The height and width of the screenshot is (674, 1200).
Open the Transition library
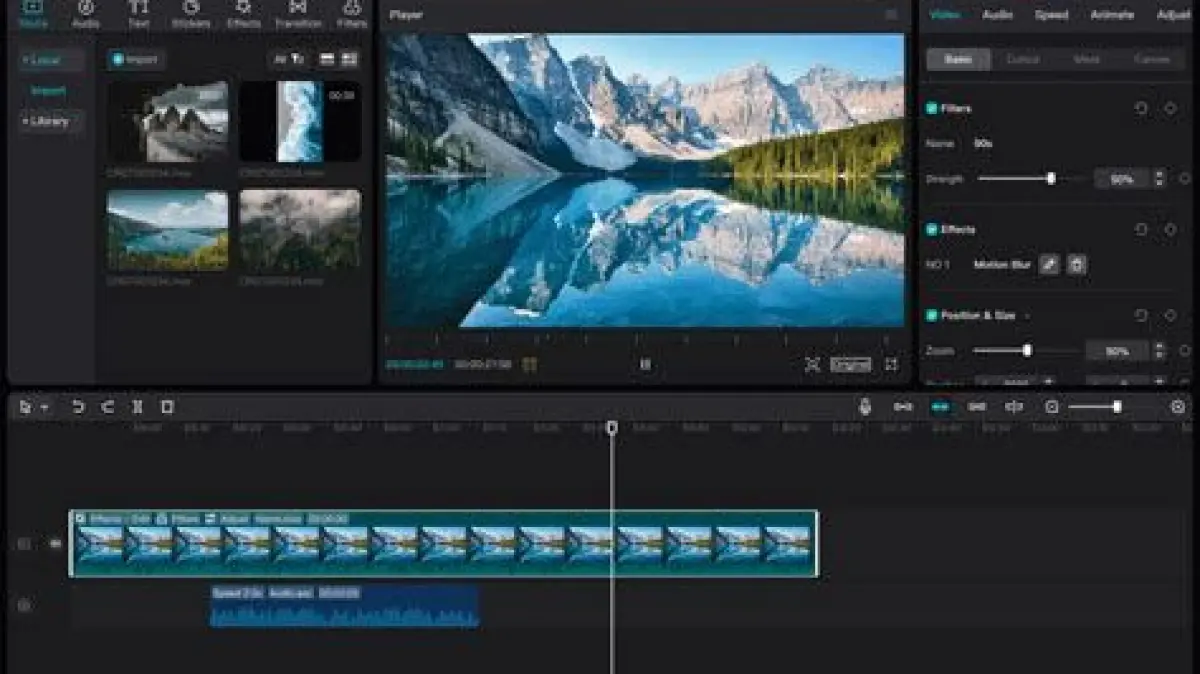tap(298, 12)
